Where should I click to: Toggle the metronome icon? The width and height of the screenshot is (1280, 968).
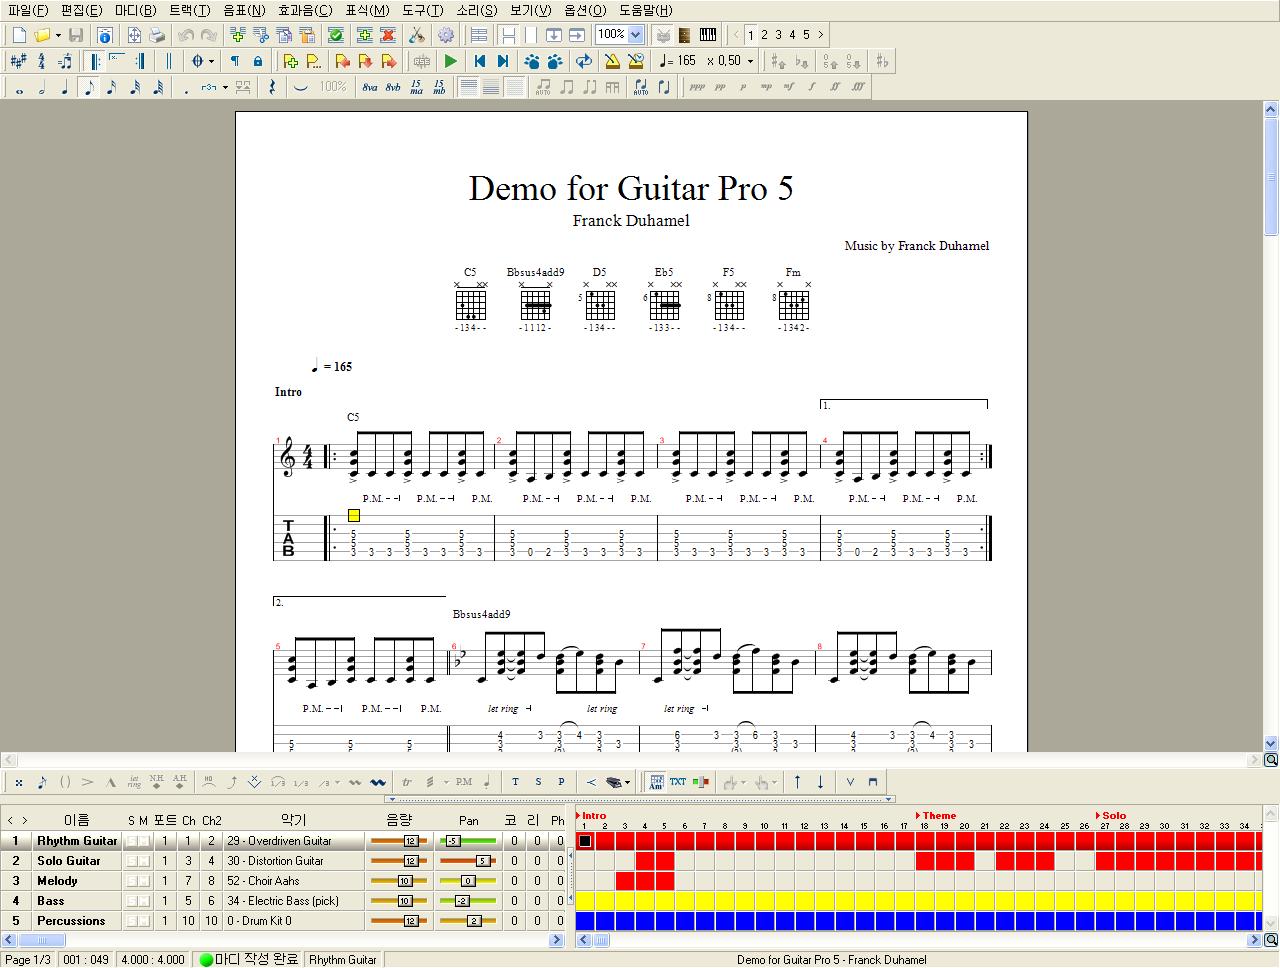point(611,61)
